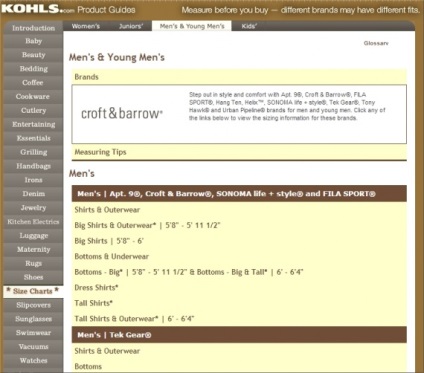424x373 pixels.
Task: Open Big Shirts 5'8" - 6' size chart
Action: 109,241
